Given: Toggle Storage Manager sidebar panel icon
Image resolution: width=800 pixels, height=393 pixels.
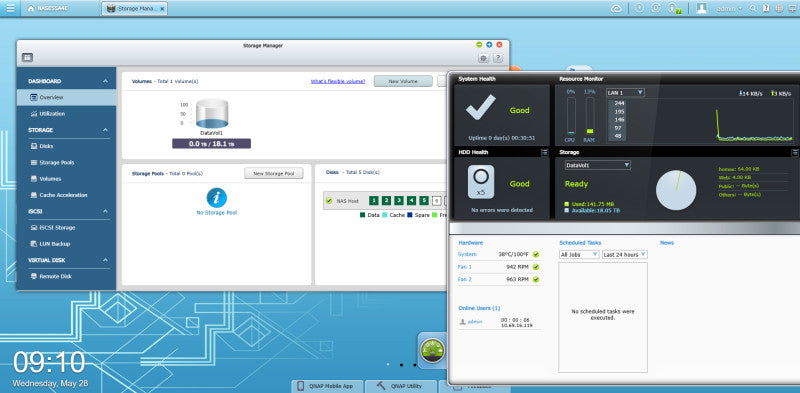Looking at the screenshot, I should [x=28, y=58].
